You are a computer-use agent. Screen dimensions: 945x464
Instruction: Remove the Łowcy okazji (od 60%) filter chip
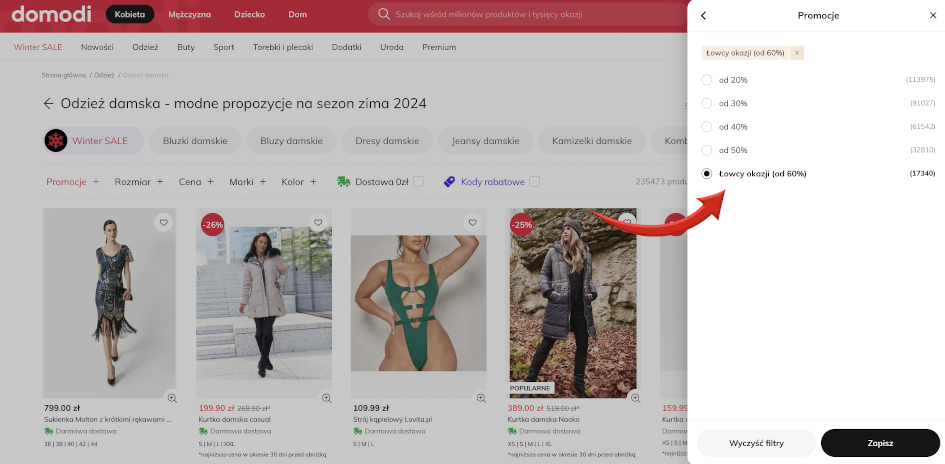click(797, 53)
